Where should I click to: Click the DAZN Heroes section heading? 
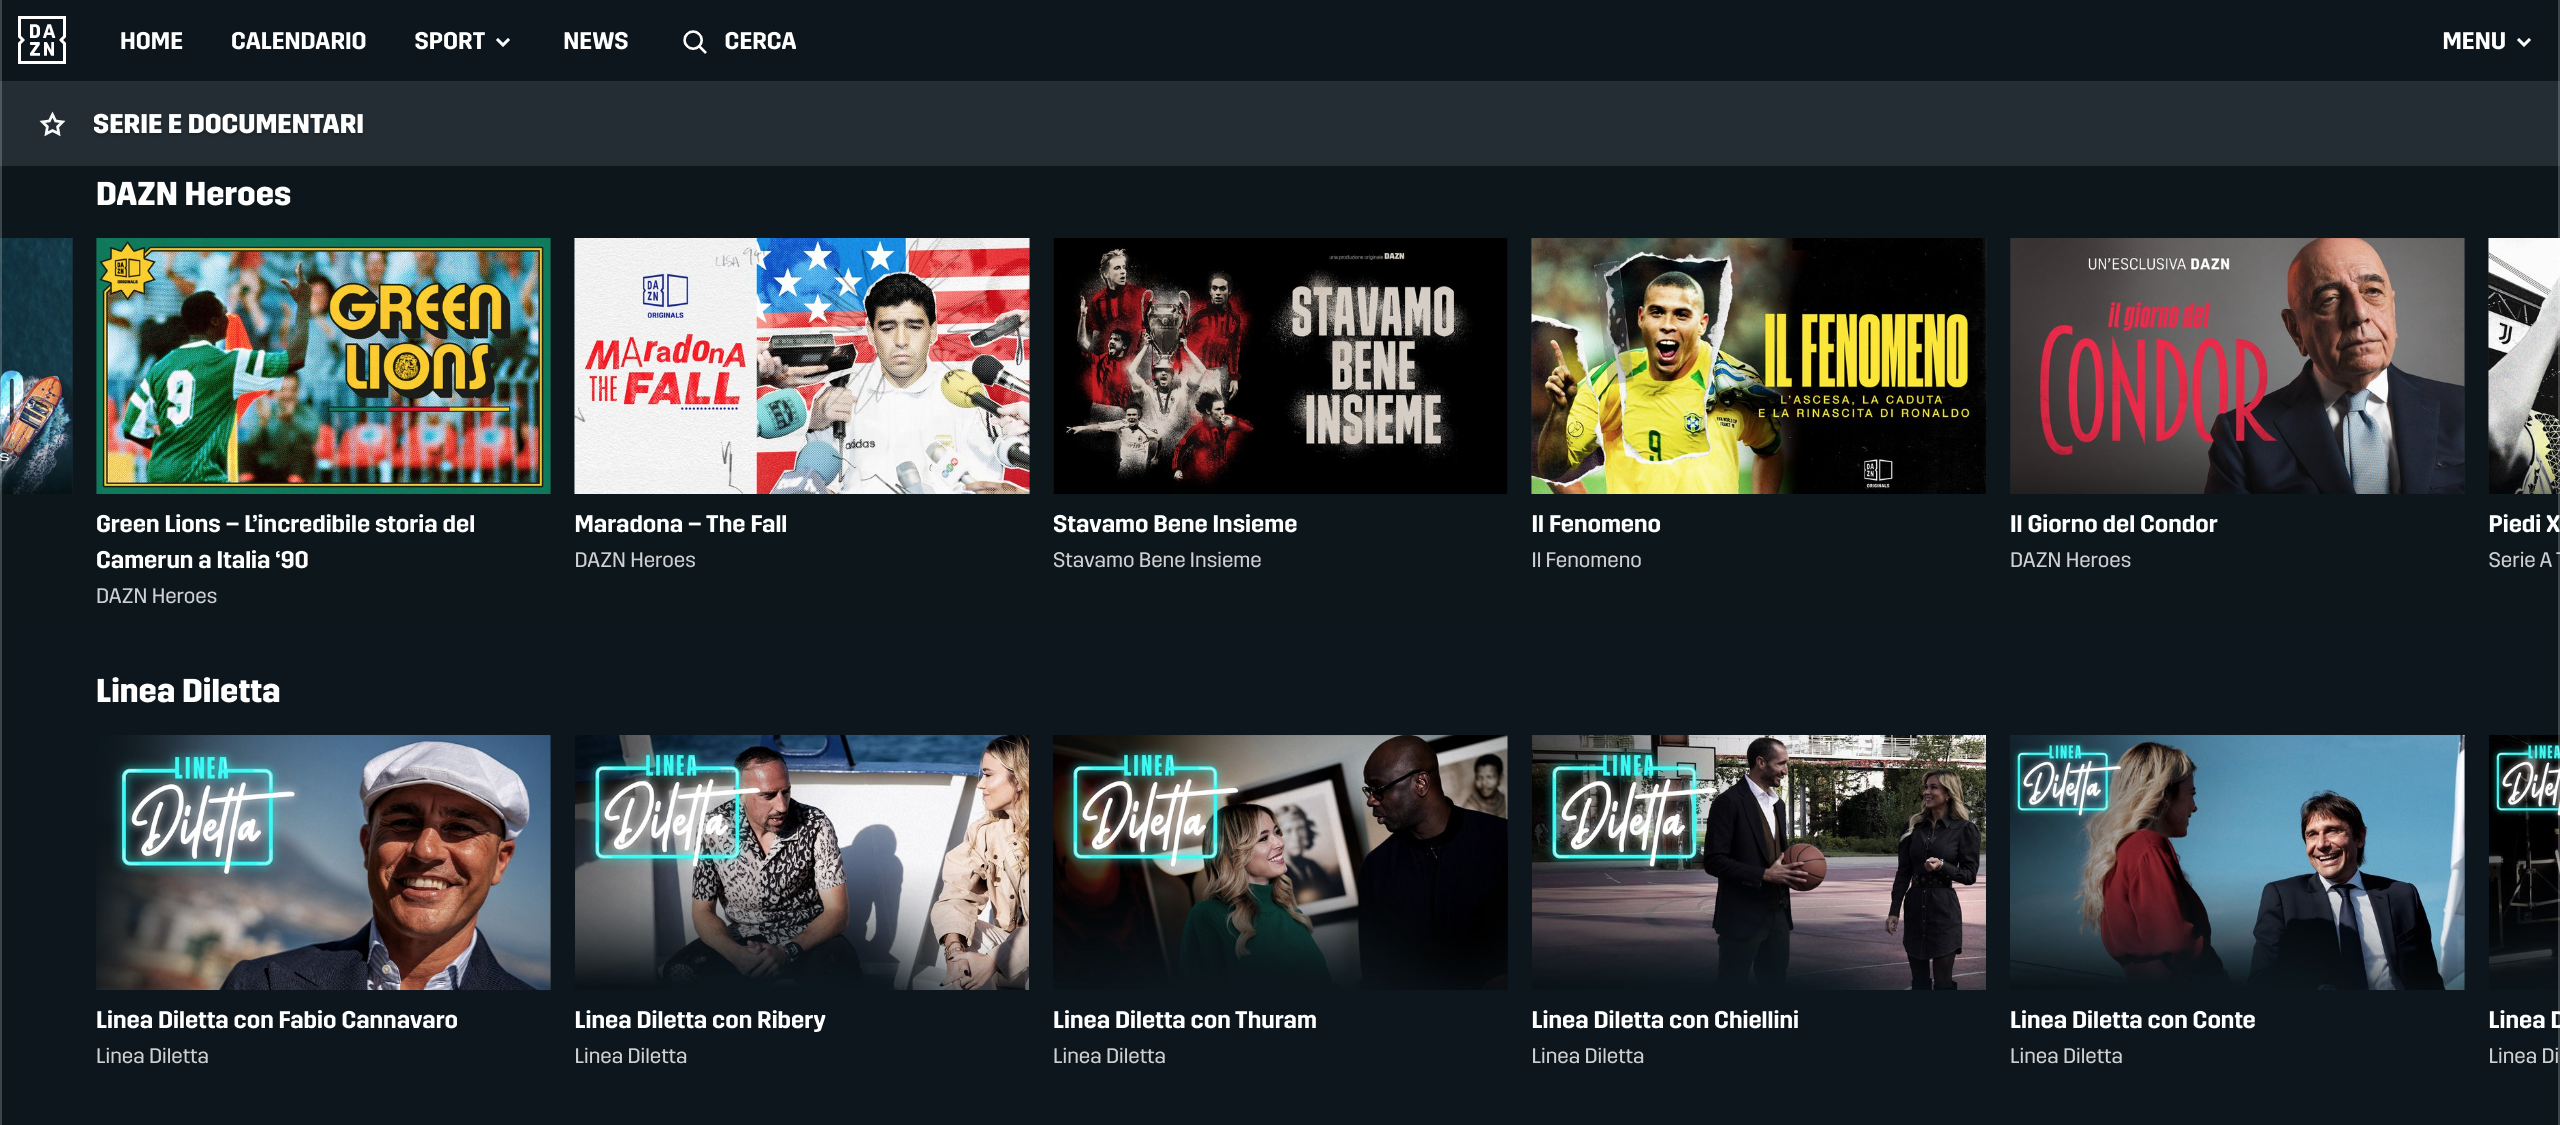(193, 194)
